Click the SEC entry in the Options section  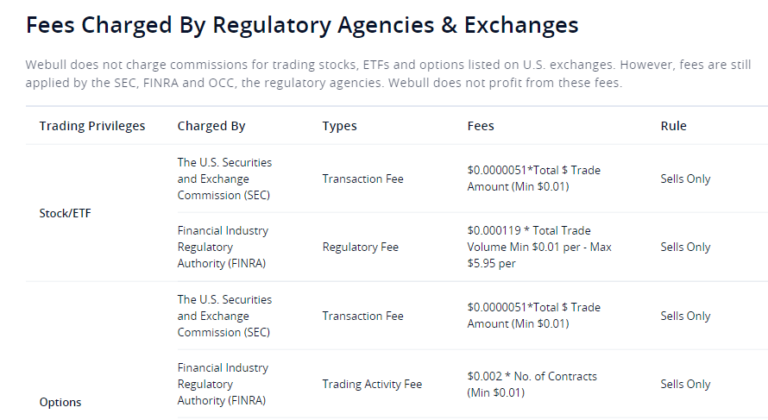tap(224, 316)
